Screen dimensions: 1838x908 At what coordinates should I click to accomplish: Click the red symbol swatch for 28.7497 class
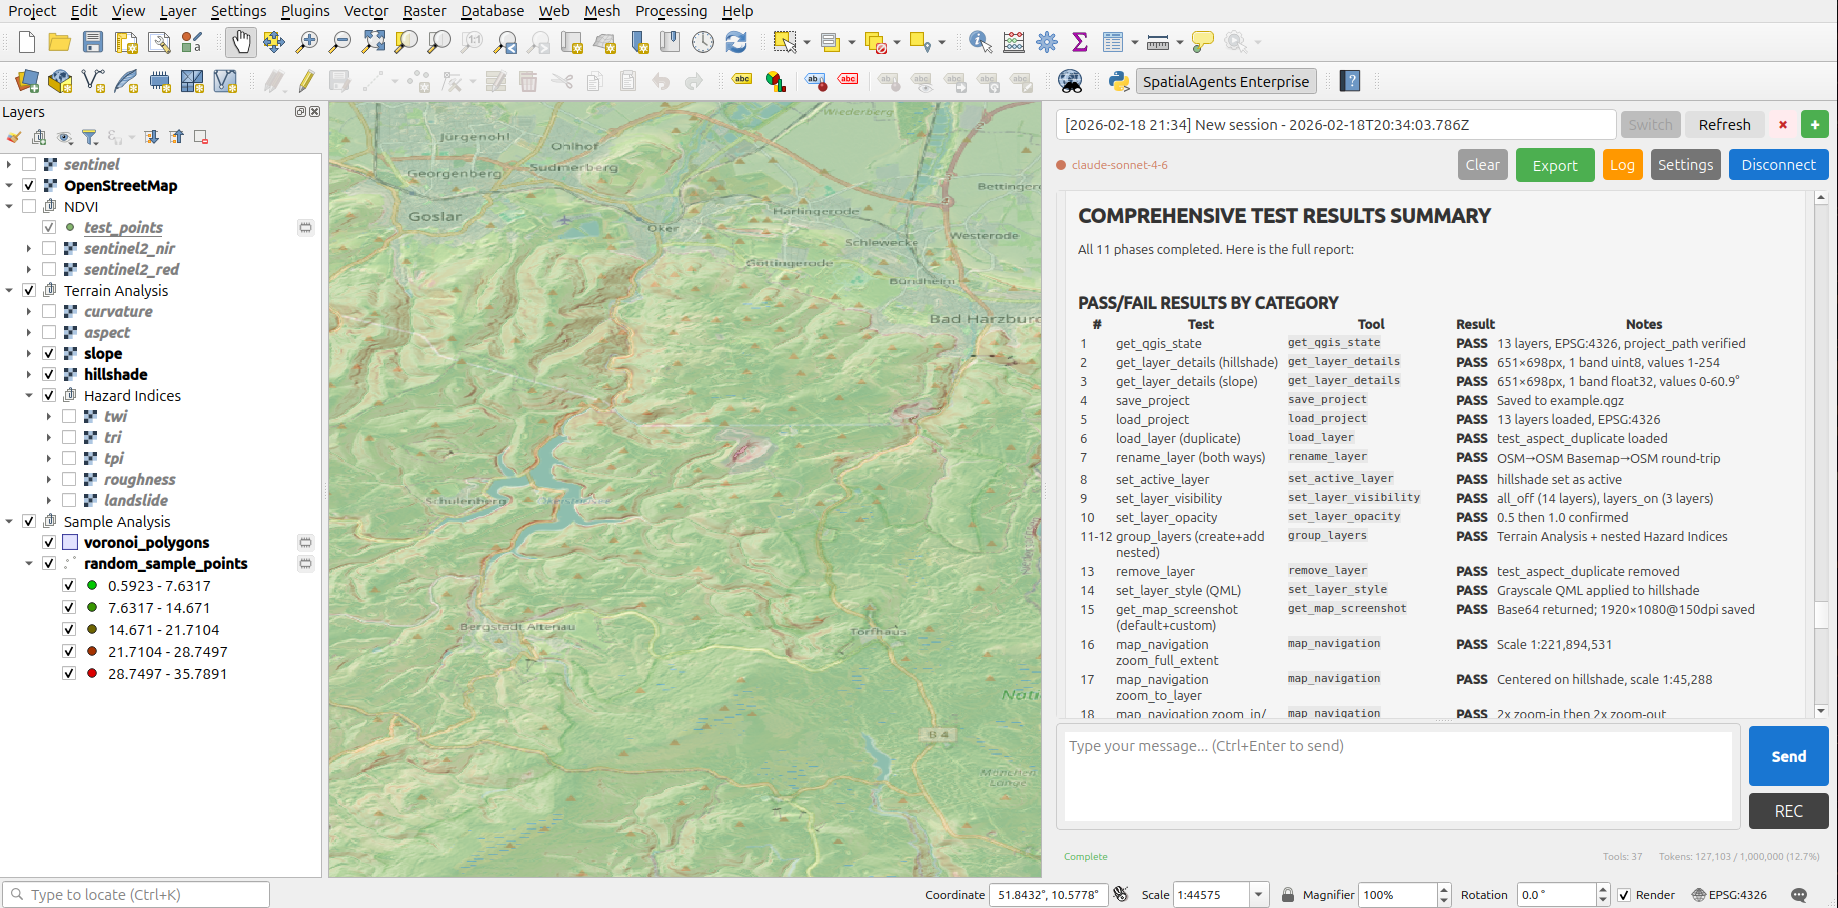coord(91,673)
